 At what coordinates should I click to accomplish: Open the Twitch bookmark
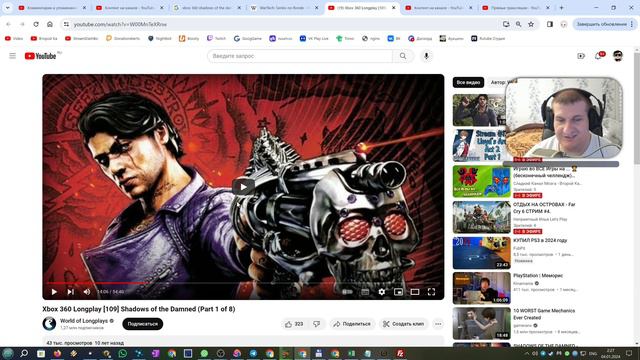click(216, 38)
